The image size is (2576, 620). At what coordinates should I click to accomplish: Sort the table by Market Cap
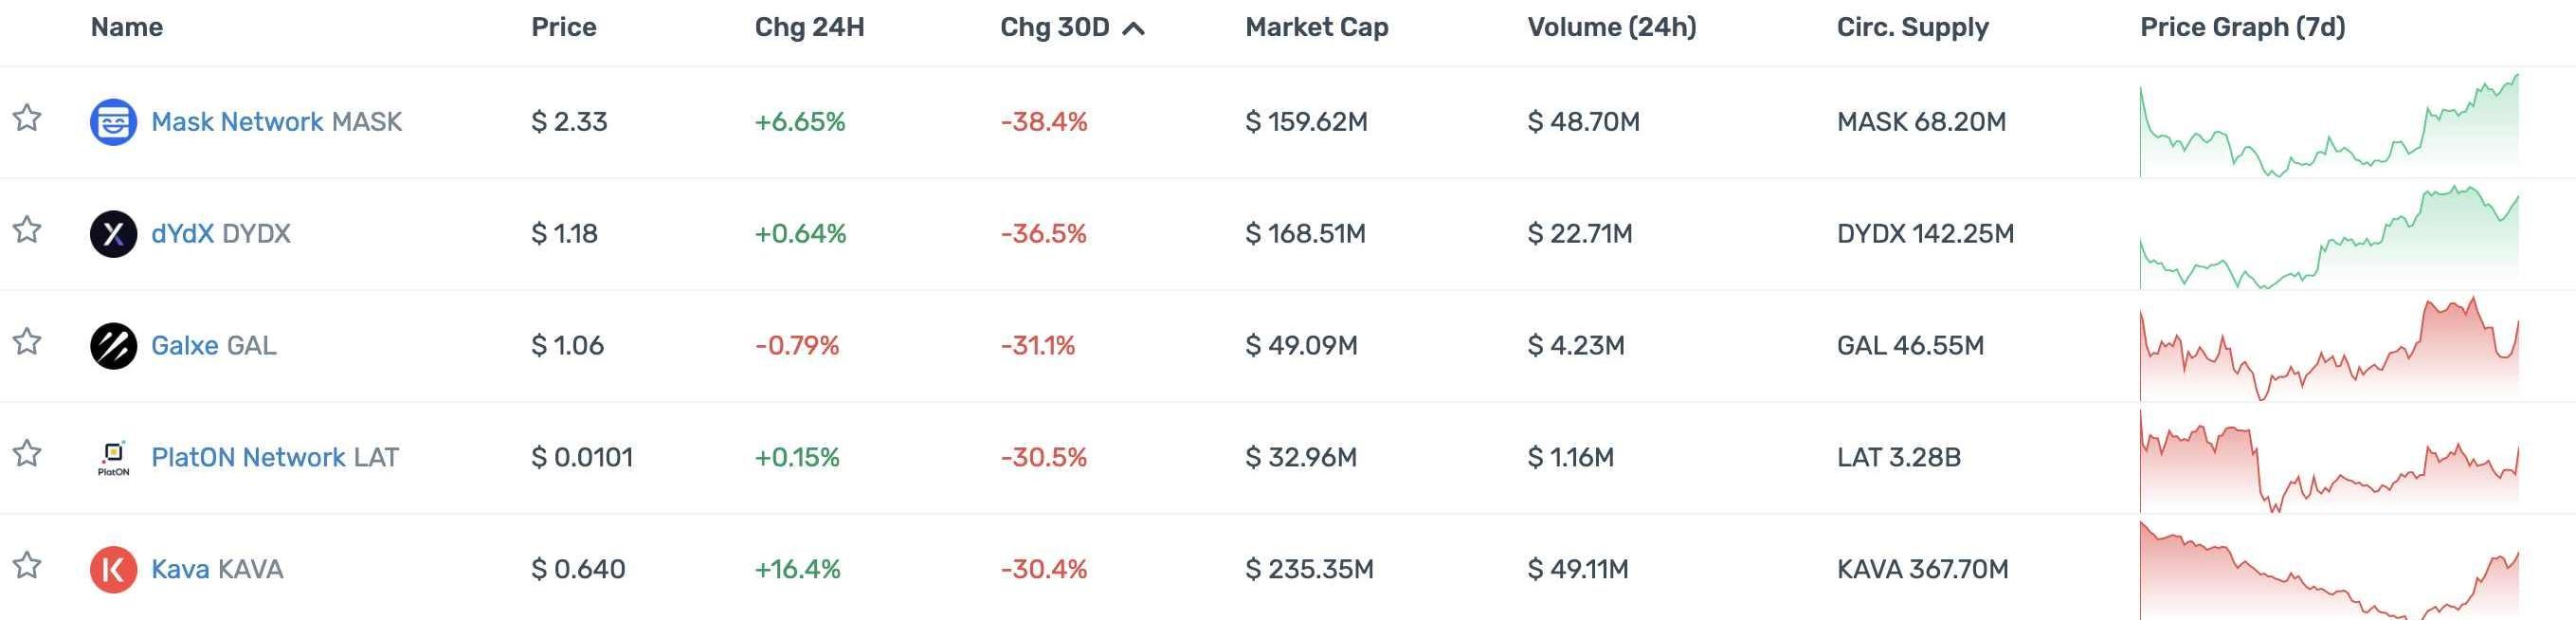(x=1316, y=27)
